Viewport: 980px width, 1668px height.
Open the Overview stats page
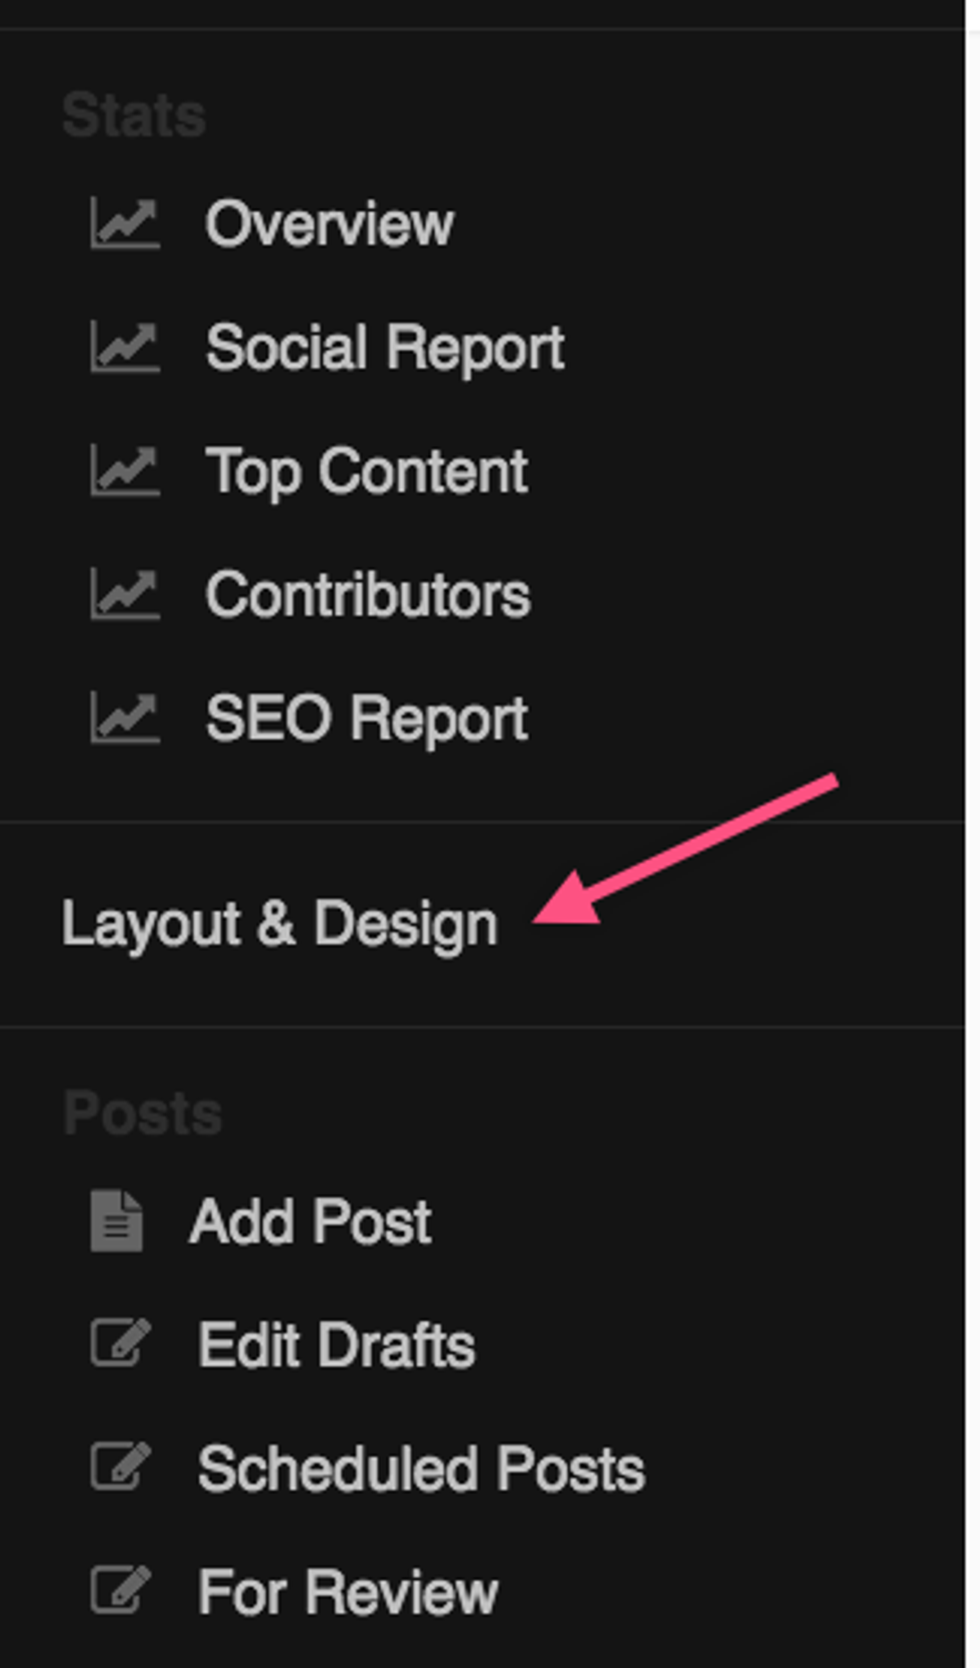coord(329,223)
